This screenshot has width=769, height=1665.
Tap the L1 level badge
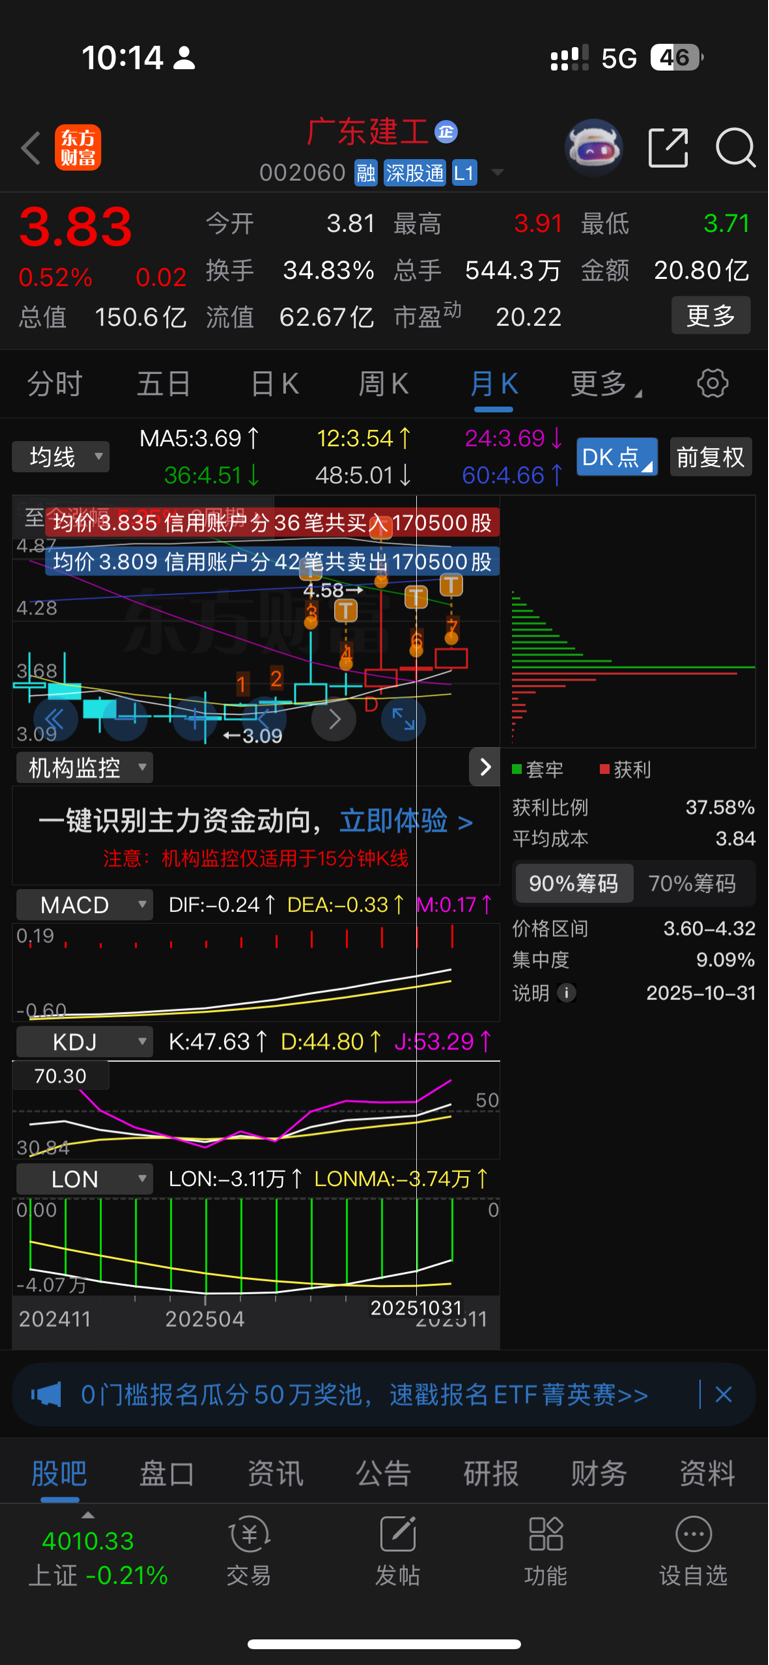click(464, 173)
